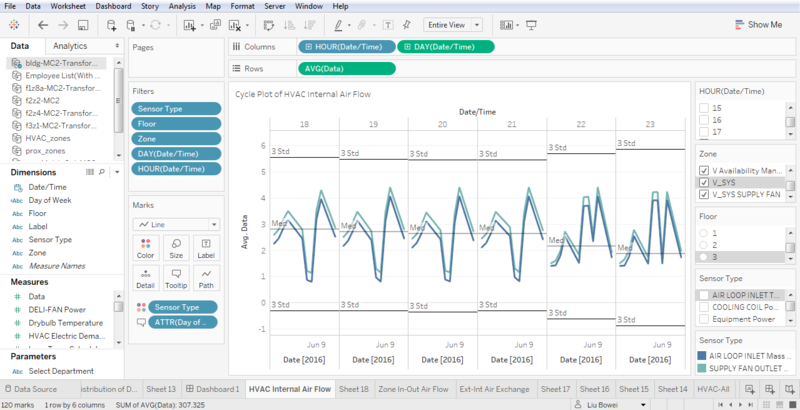
Task: Check COOLING COIL Po... sensor type
Action: [704, 307]
